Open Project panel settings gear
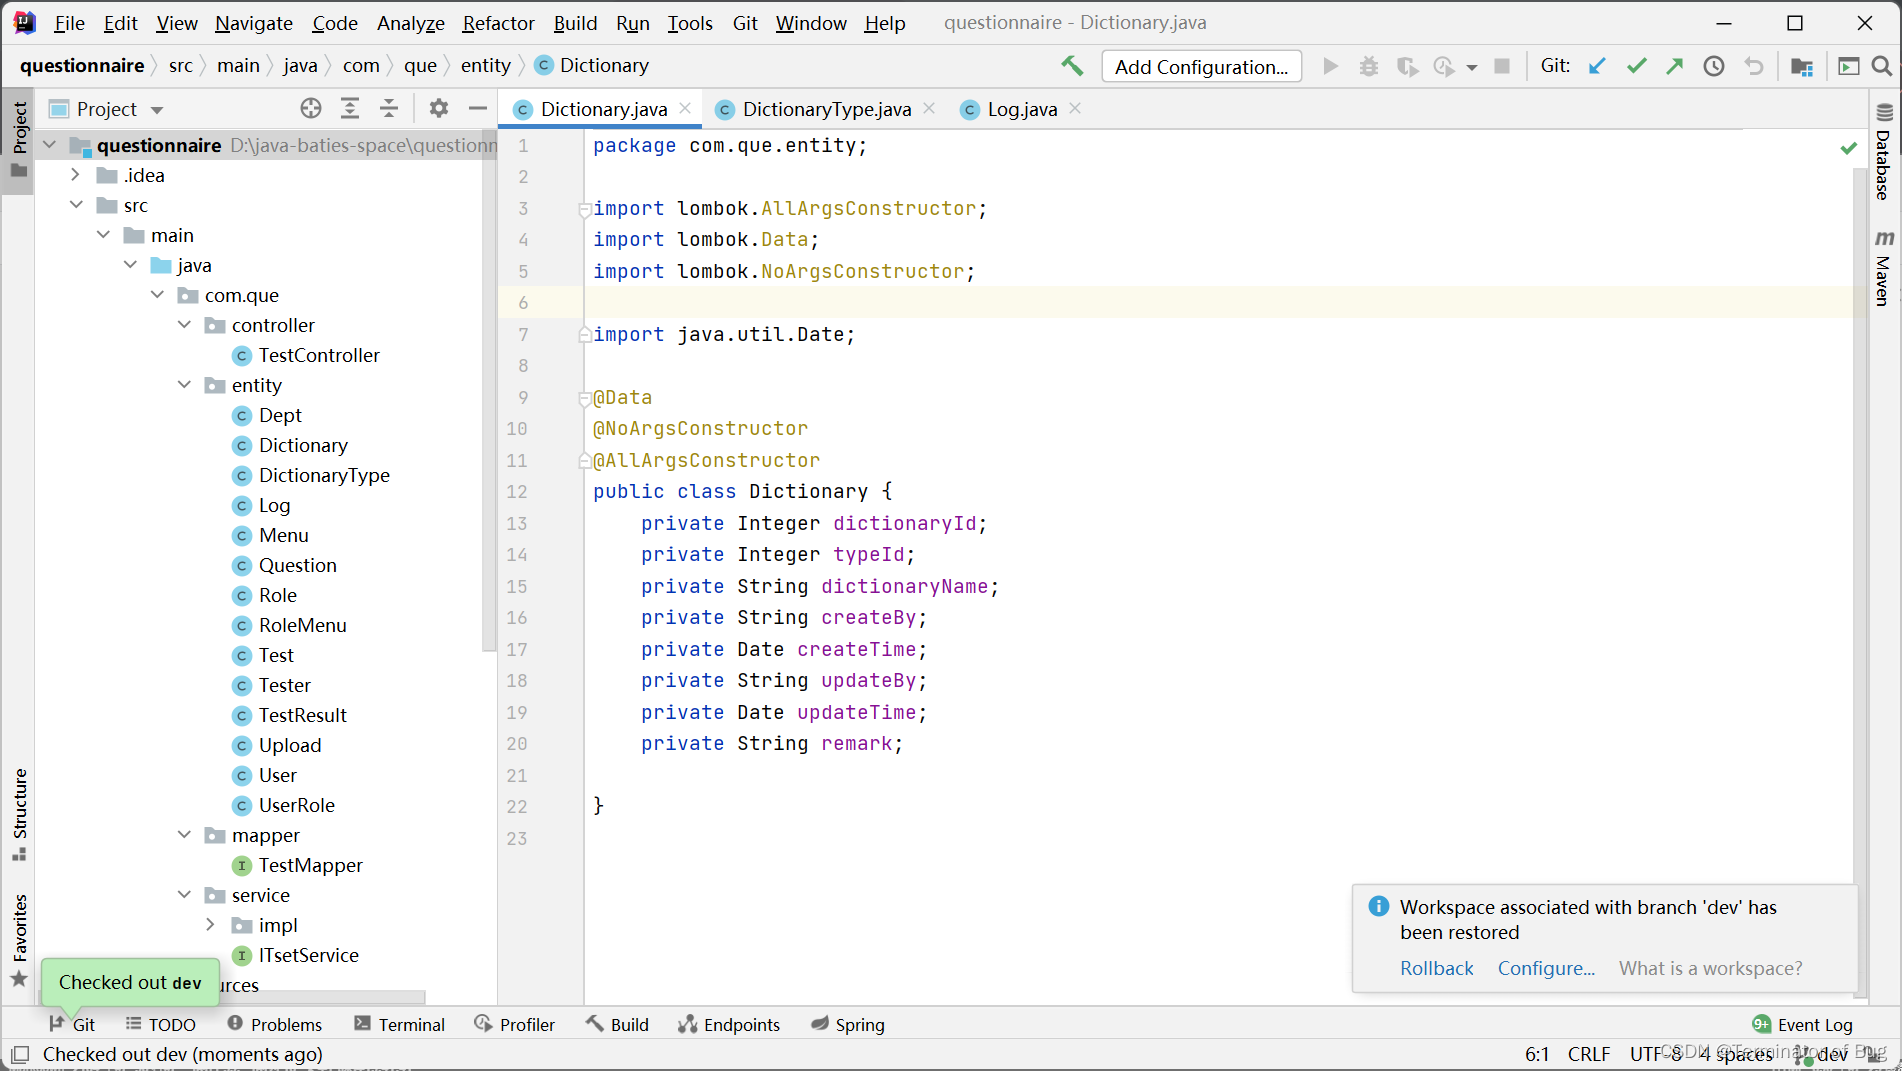Screen dimensions: 1902x1071 point(438,108)
